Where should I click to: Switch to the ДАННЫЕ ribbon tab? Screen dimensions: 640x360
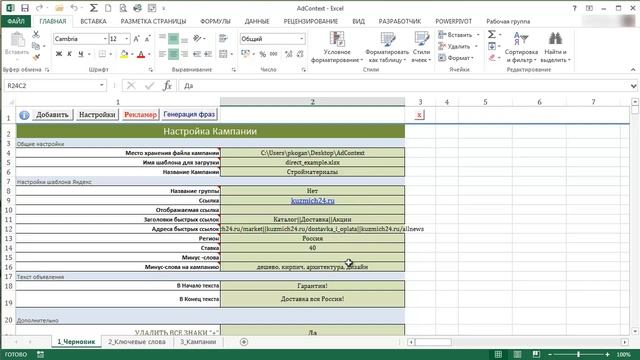257,21
